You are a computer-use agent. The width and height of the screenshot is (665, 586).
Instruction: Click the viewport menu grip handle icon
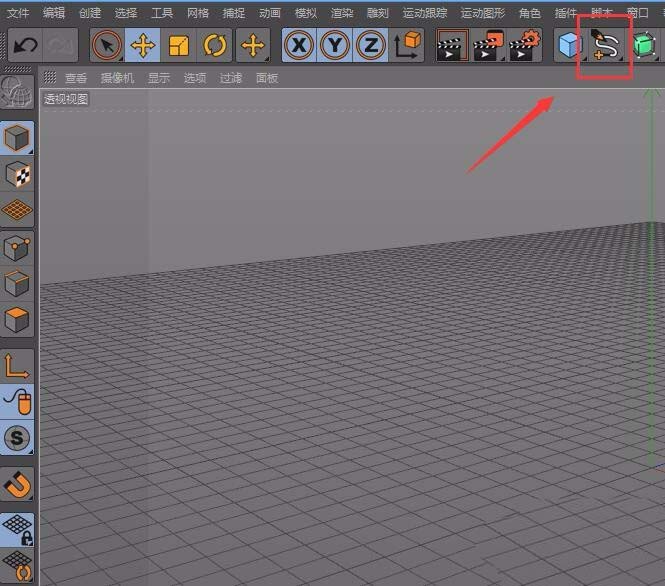[50, 77]
